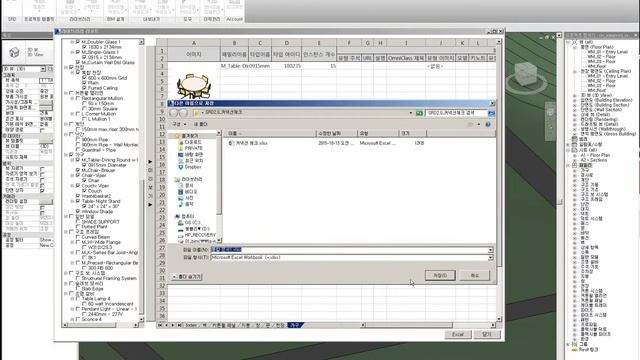Toggle the Couch-Viper checkbox

[x=78, y=186]
